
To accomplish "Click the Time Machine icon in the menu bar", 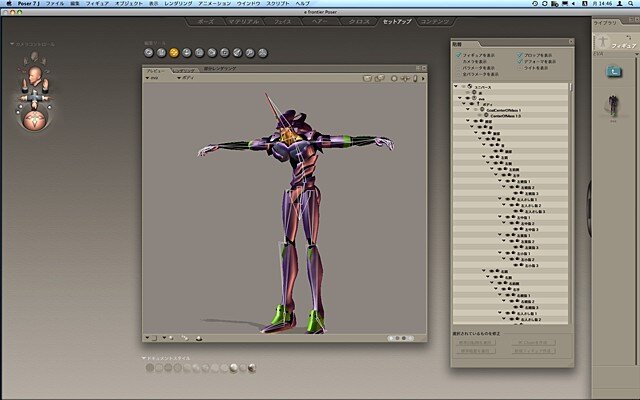I will pos(535,3).
